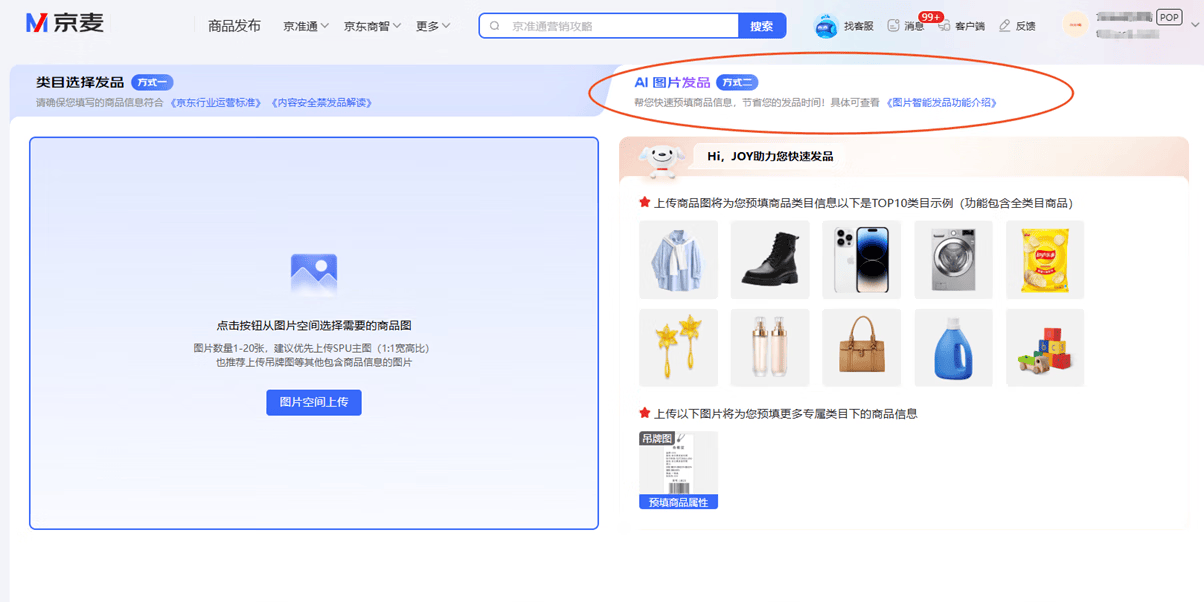
Task: Open 消息 messages icon
Action: click(893, 26)
